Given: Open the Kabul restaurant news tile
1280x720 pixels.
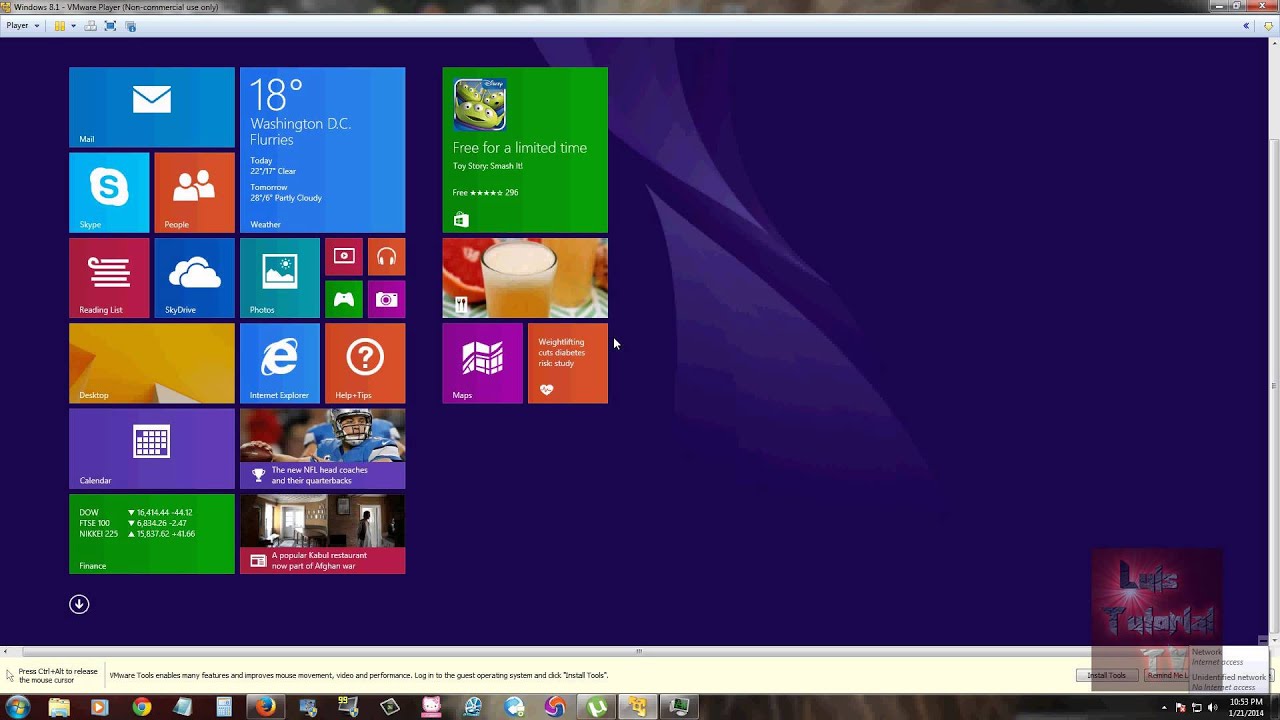Looking at the screenshot, I should [322, 534].
